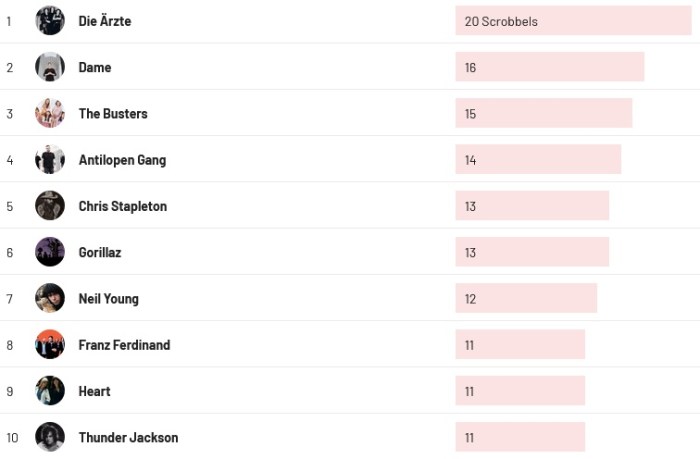Click Chris Stapleton's avatar picture

(x=50, y=206)
